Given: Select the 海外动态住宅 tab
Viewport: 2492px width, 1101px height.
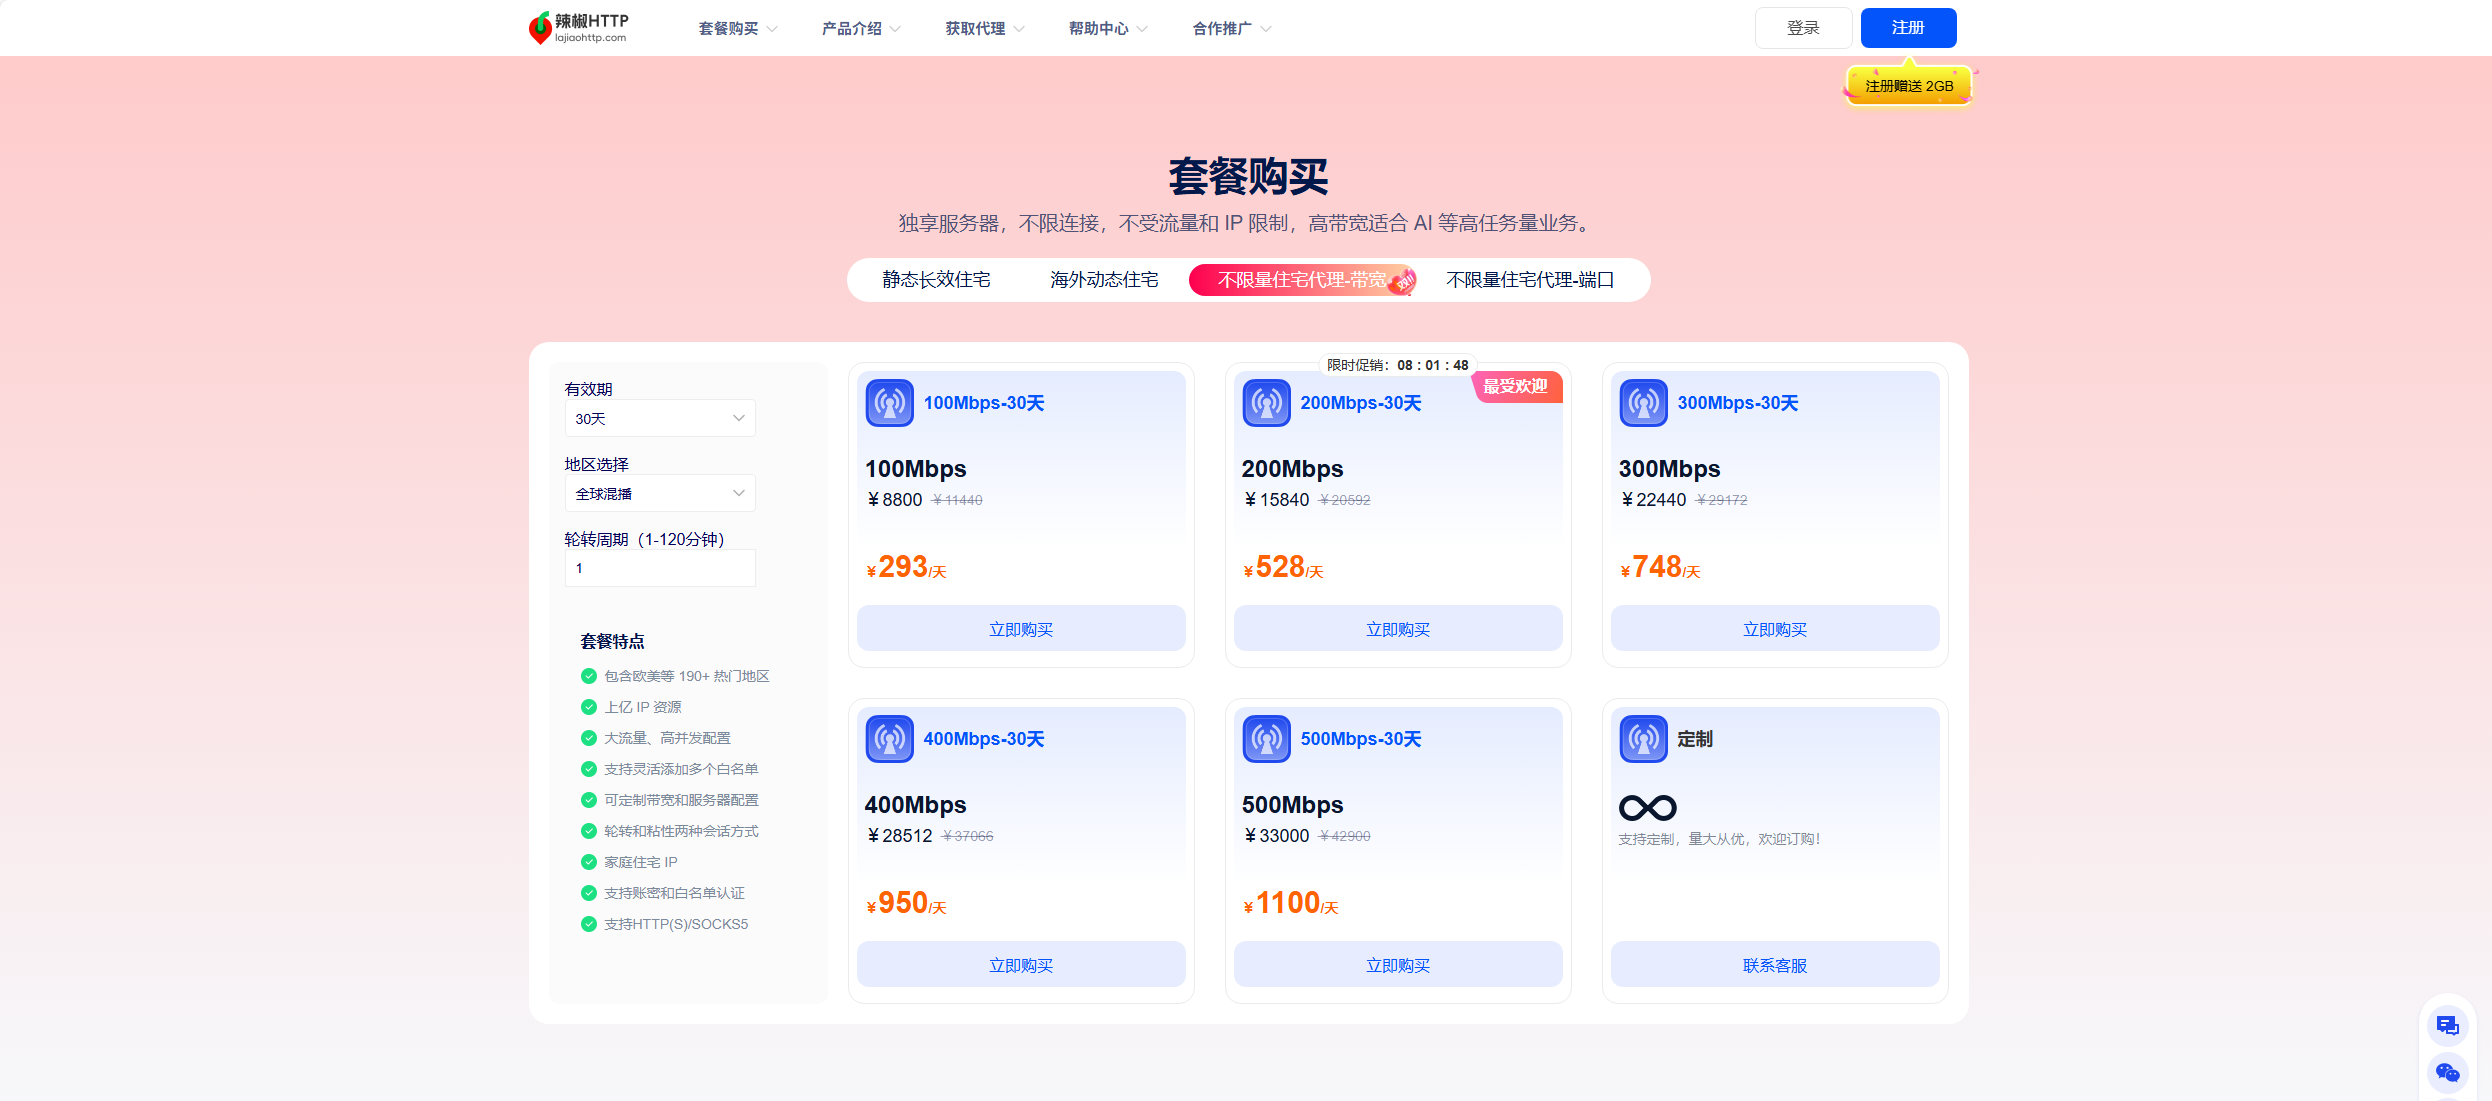Looking at the screenshot, I should [x=1102, y=280].
